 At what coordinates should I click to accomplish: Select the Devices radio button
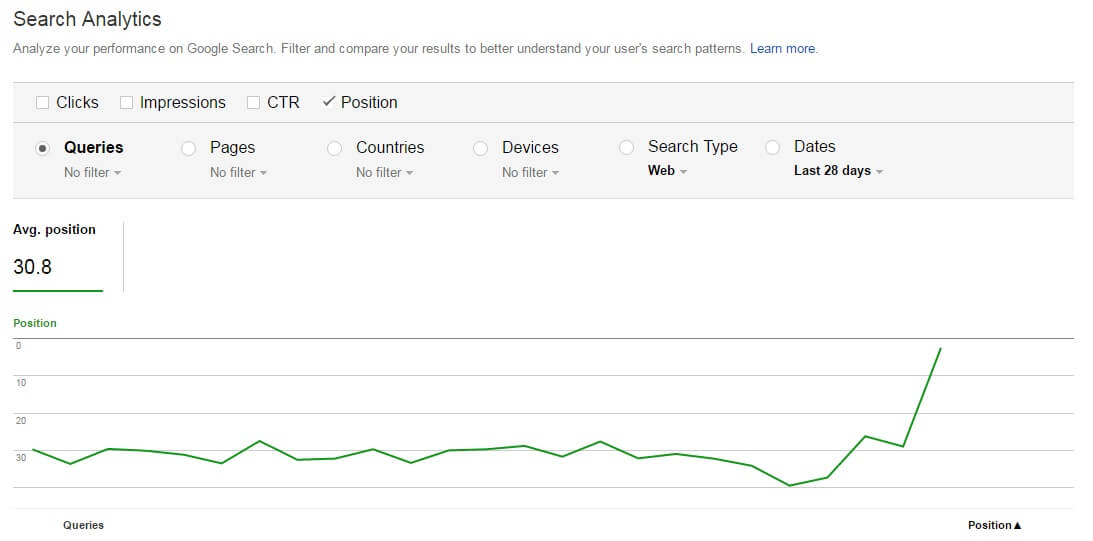480,148
